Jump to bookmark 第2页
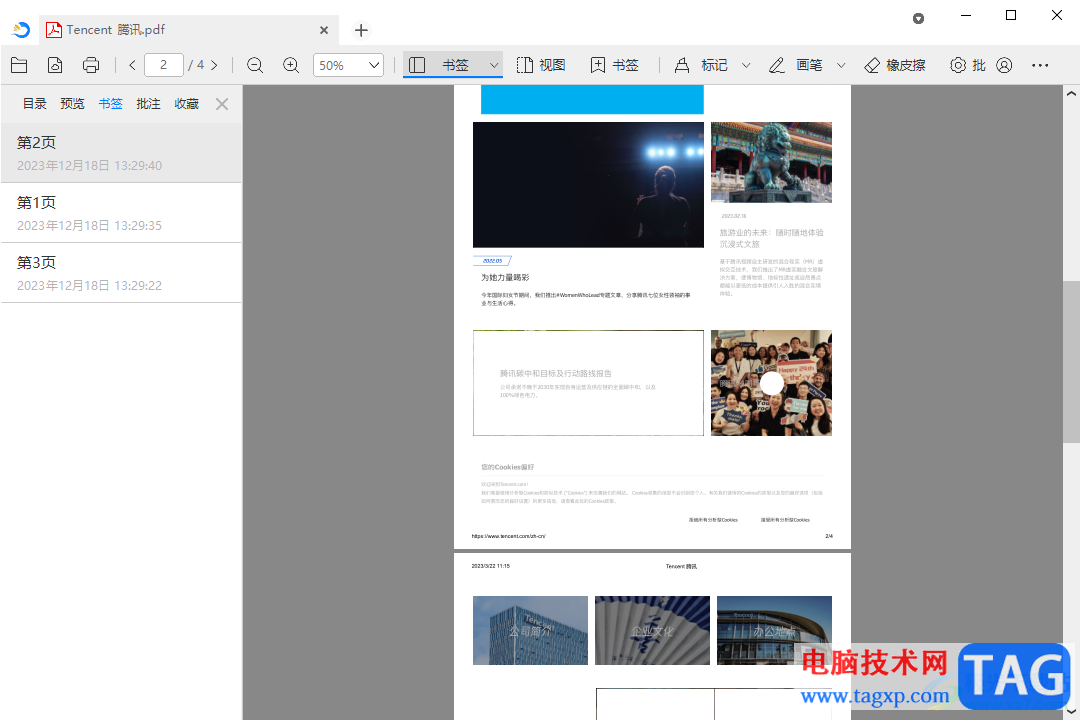Screen dimensions: 1081x721 click(121, 152)
